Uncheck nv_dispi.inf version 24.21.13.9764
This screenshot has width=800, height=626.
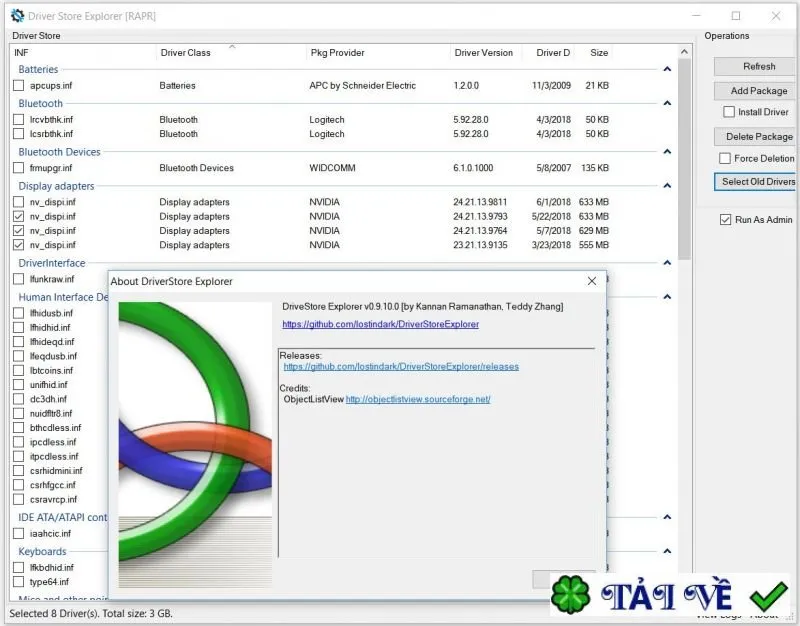[x=18, y=231]
